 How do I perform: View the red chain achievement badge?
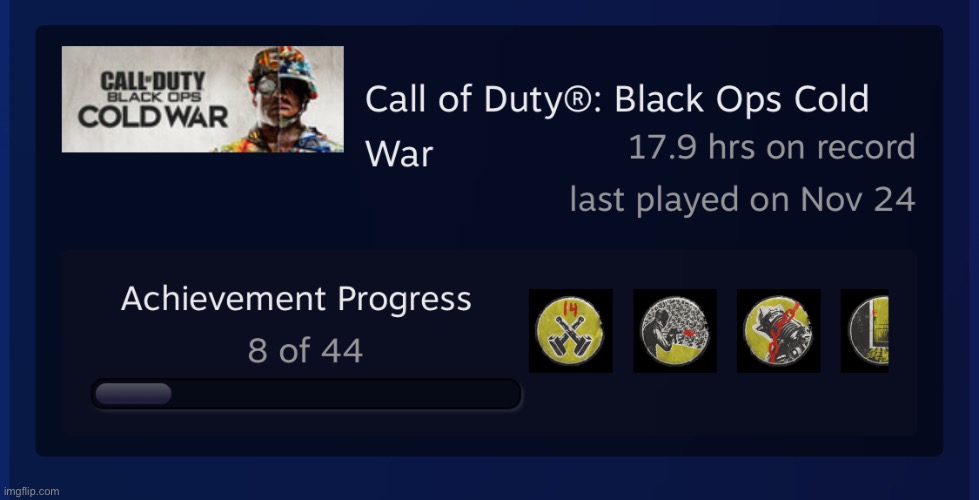click(x=779, y=331)
